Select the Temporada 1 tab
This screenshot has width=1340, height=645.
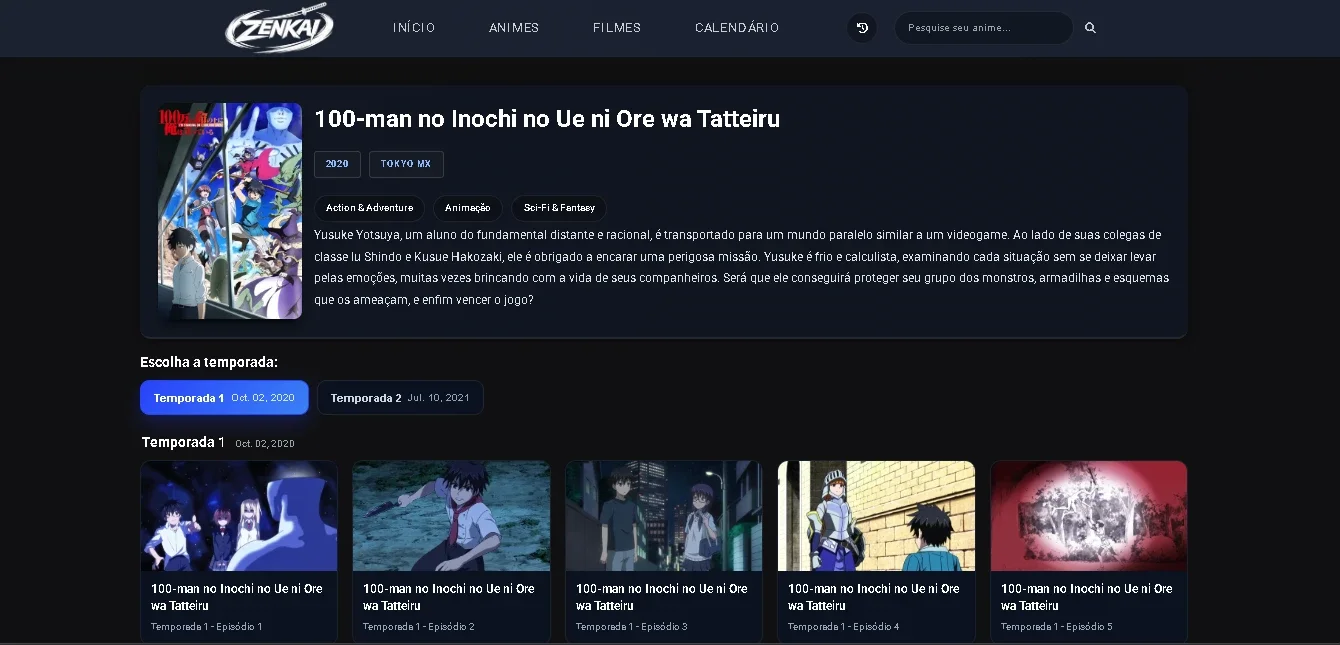click(224, 398)
